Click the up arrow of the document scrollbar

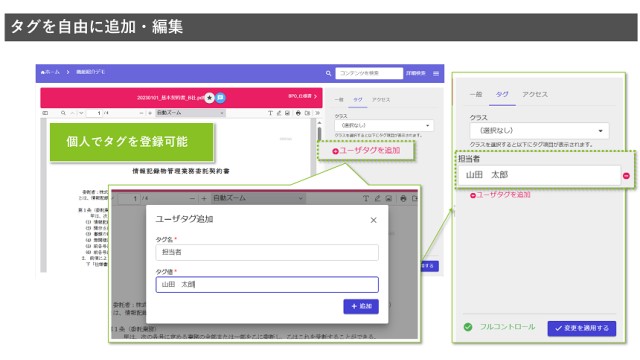[x=319, y=122]
